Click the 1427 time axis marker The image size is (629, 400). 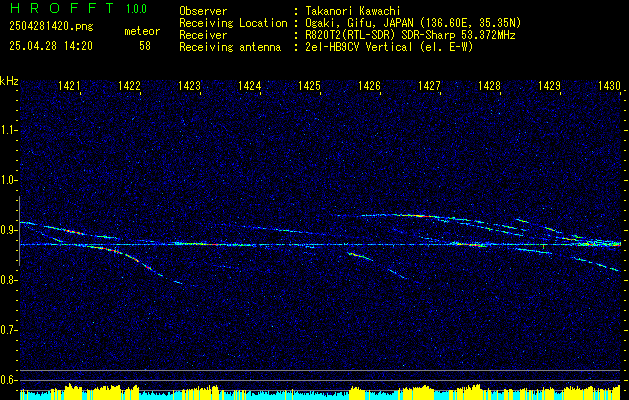tap(430, 86)
